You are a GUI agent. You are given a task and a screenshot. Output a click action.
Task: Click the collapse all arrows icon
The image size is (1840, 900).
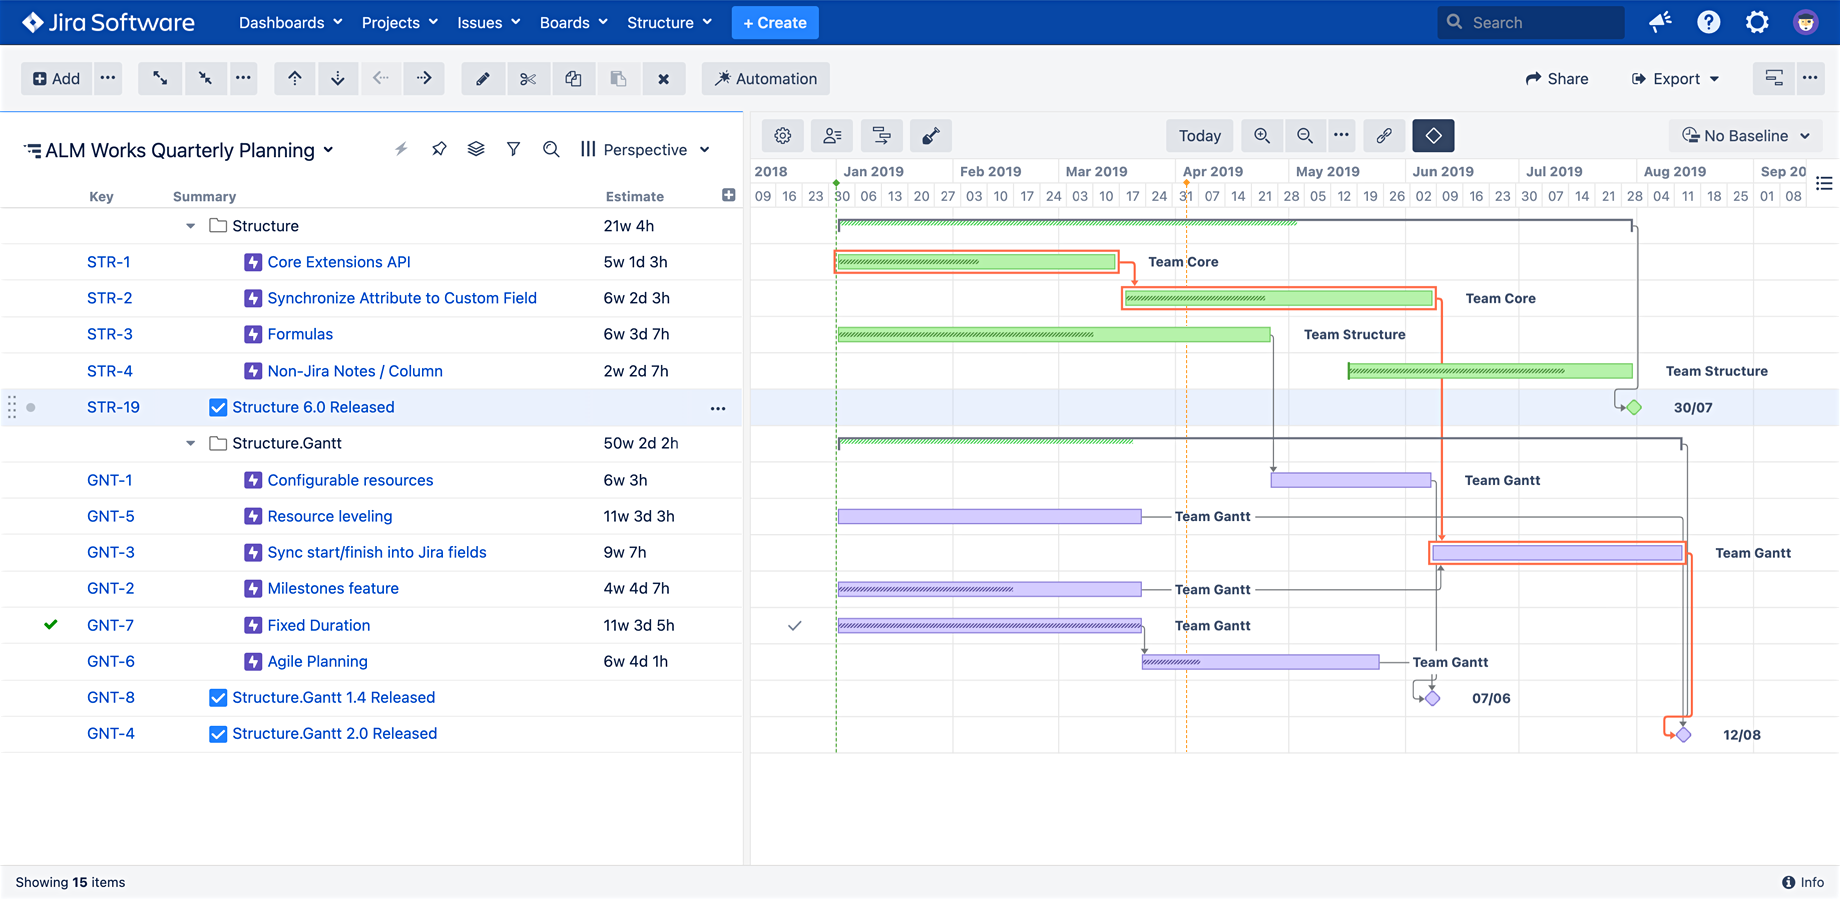(204, 78)
